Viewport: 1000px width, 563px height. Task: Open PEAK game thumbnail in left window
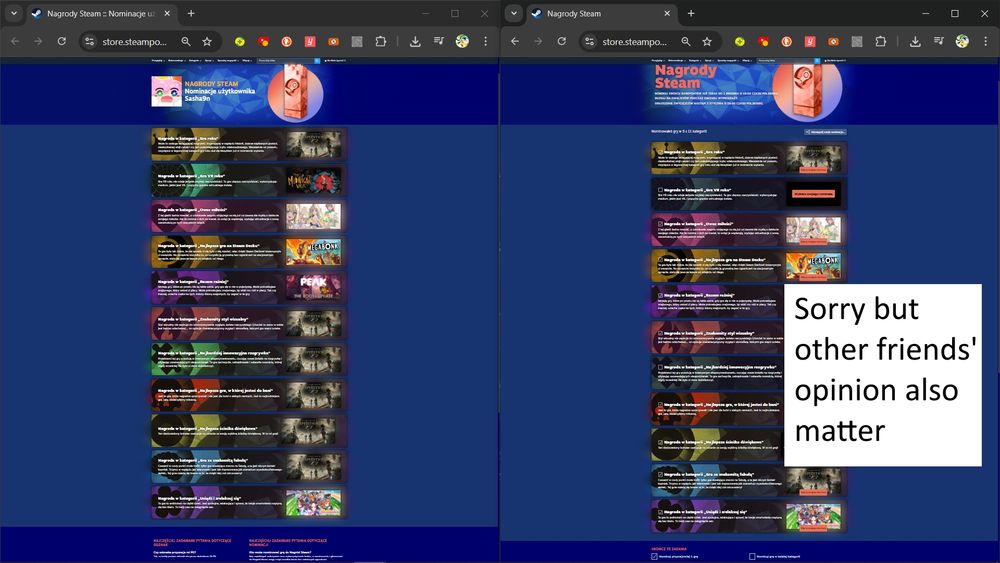[x=313, y=288]
